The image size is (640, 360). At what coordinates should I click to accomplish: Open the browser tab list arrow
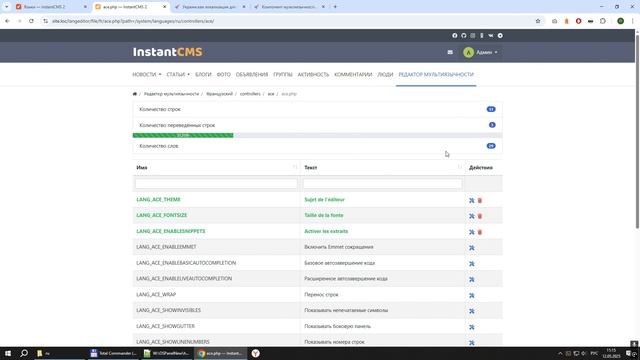7,7
